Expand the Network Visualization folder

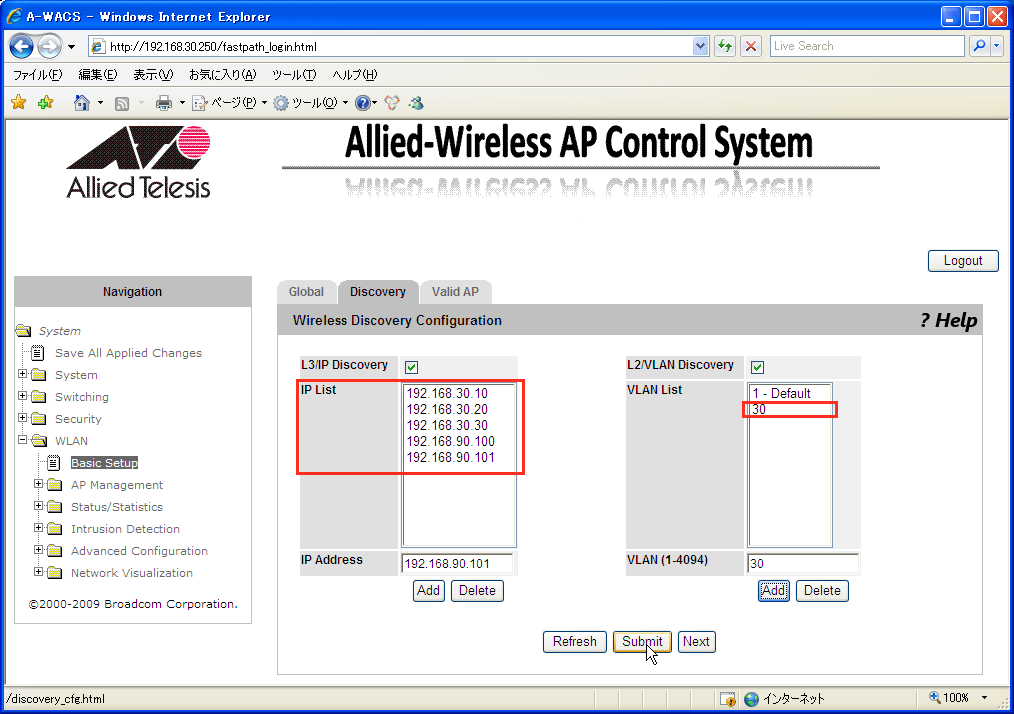[38, 572]
